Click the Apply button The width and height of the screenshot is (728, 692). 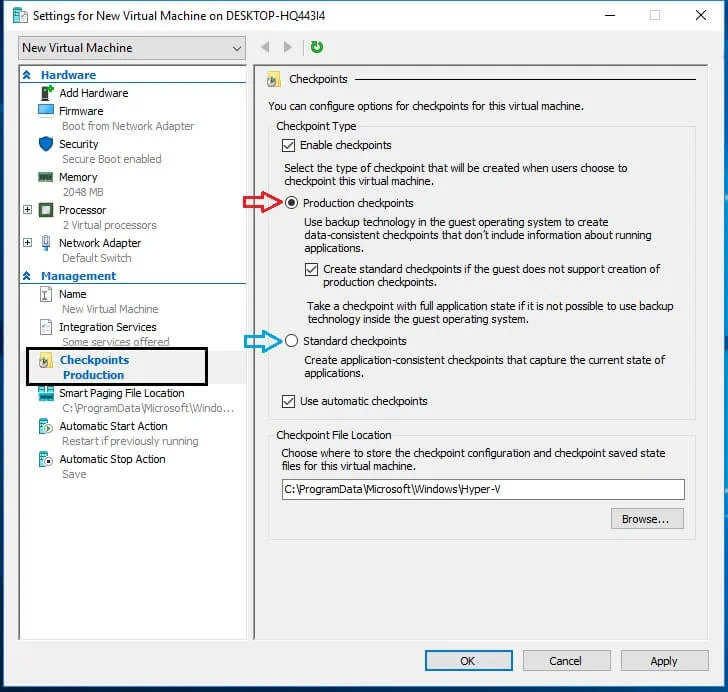click(663, 661)
